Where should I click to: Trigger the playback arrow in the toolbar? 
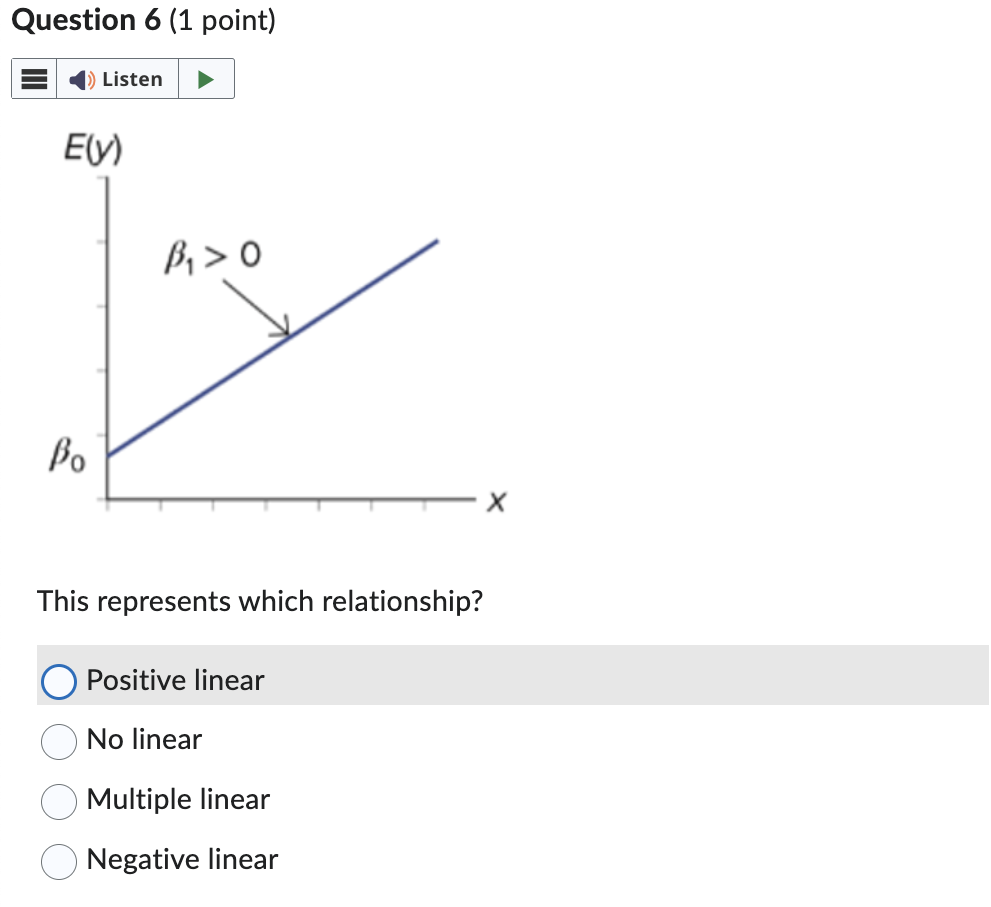point(207,78)
